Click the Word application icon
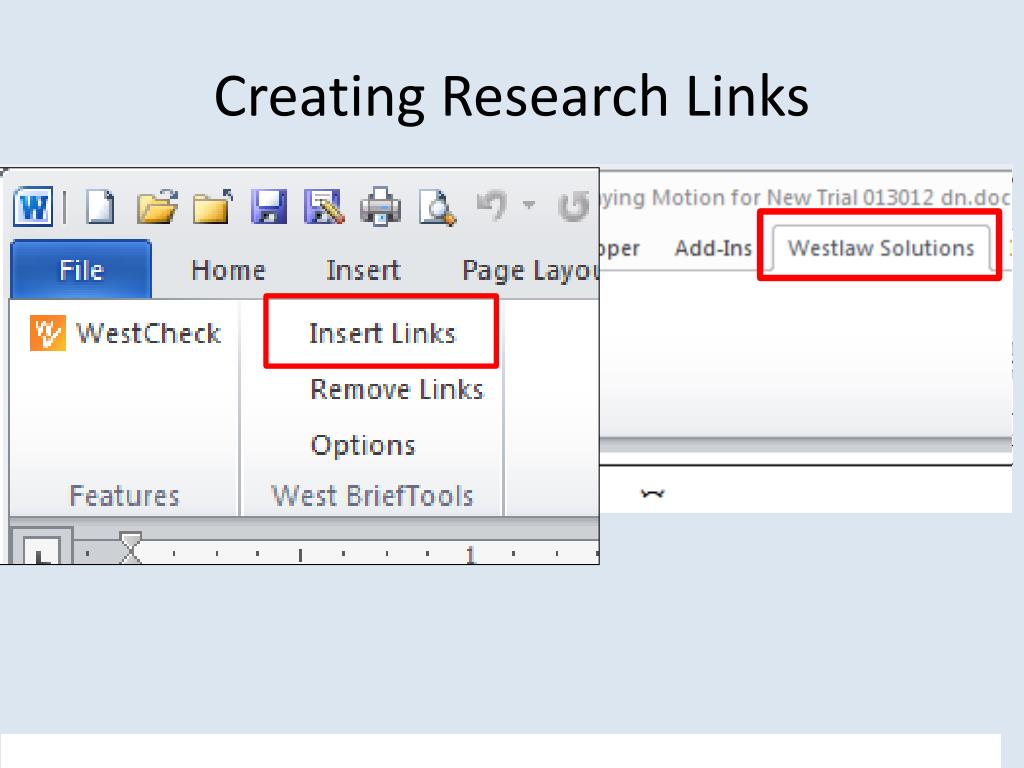This screenshot has height=768, width=1024. (33, 207)
